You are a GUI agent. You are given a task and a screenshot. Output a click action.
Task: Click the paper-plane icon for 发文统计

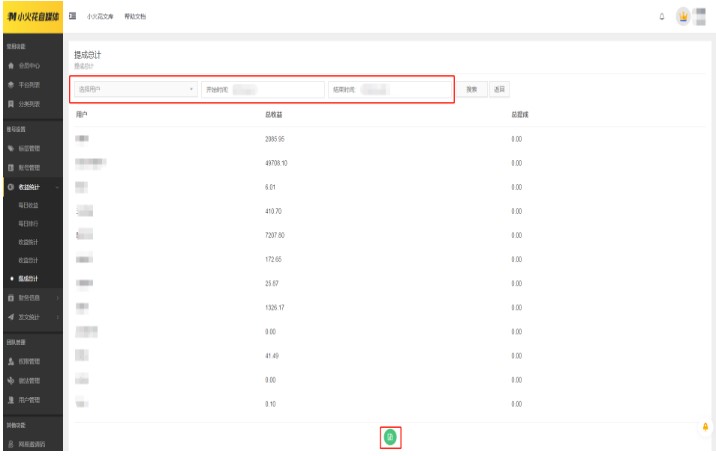pyautogui.click(x=11, y=317)
